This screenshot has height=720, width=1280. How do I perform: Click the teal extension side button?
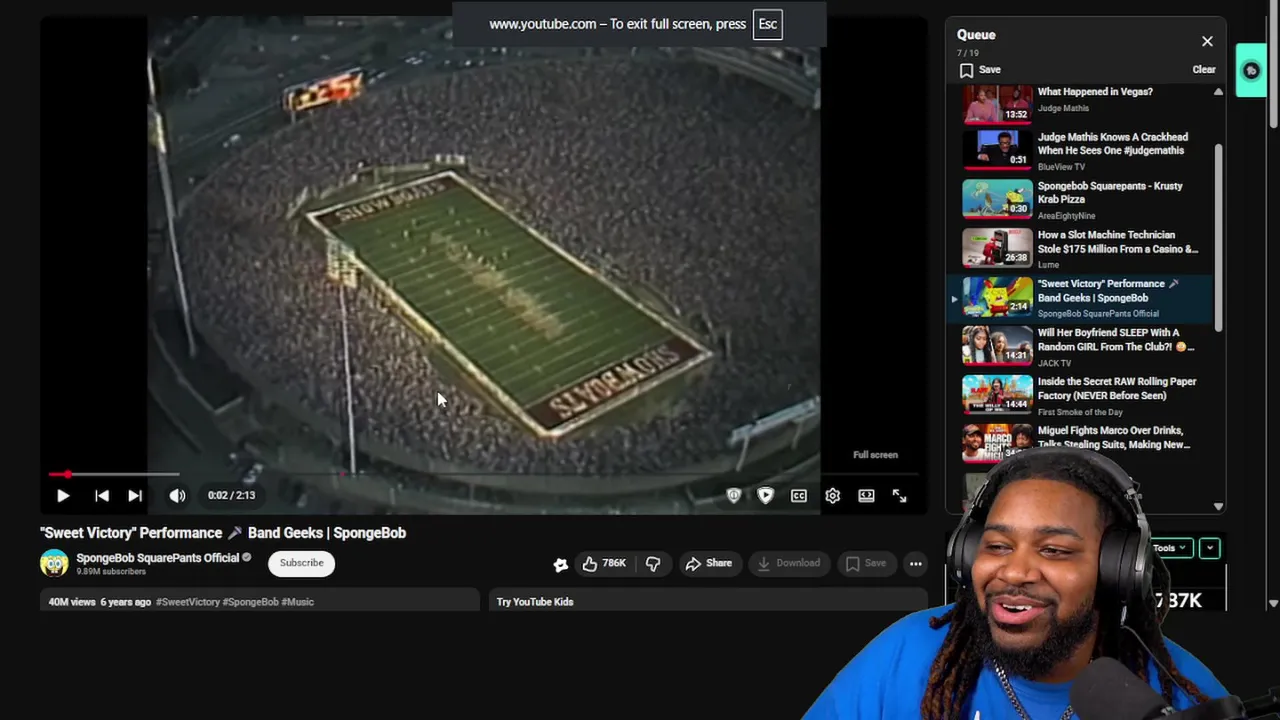click(1250, 71)
